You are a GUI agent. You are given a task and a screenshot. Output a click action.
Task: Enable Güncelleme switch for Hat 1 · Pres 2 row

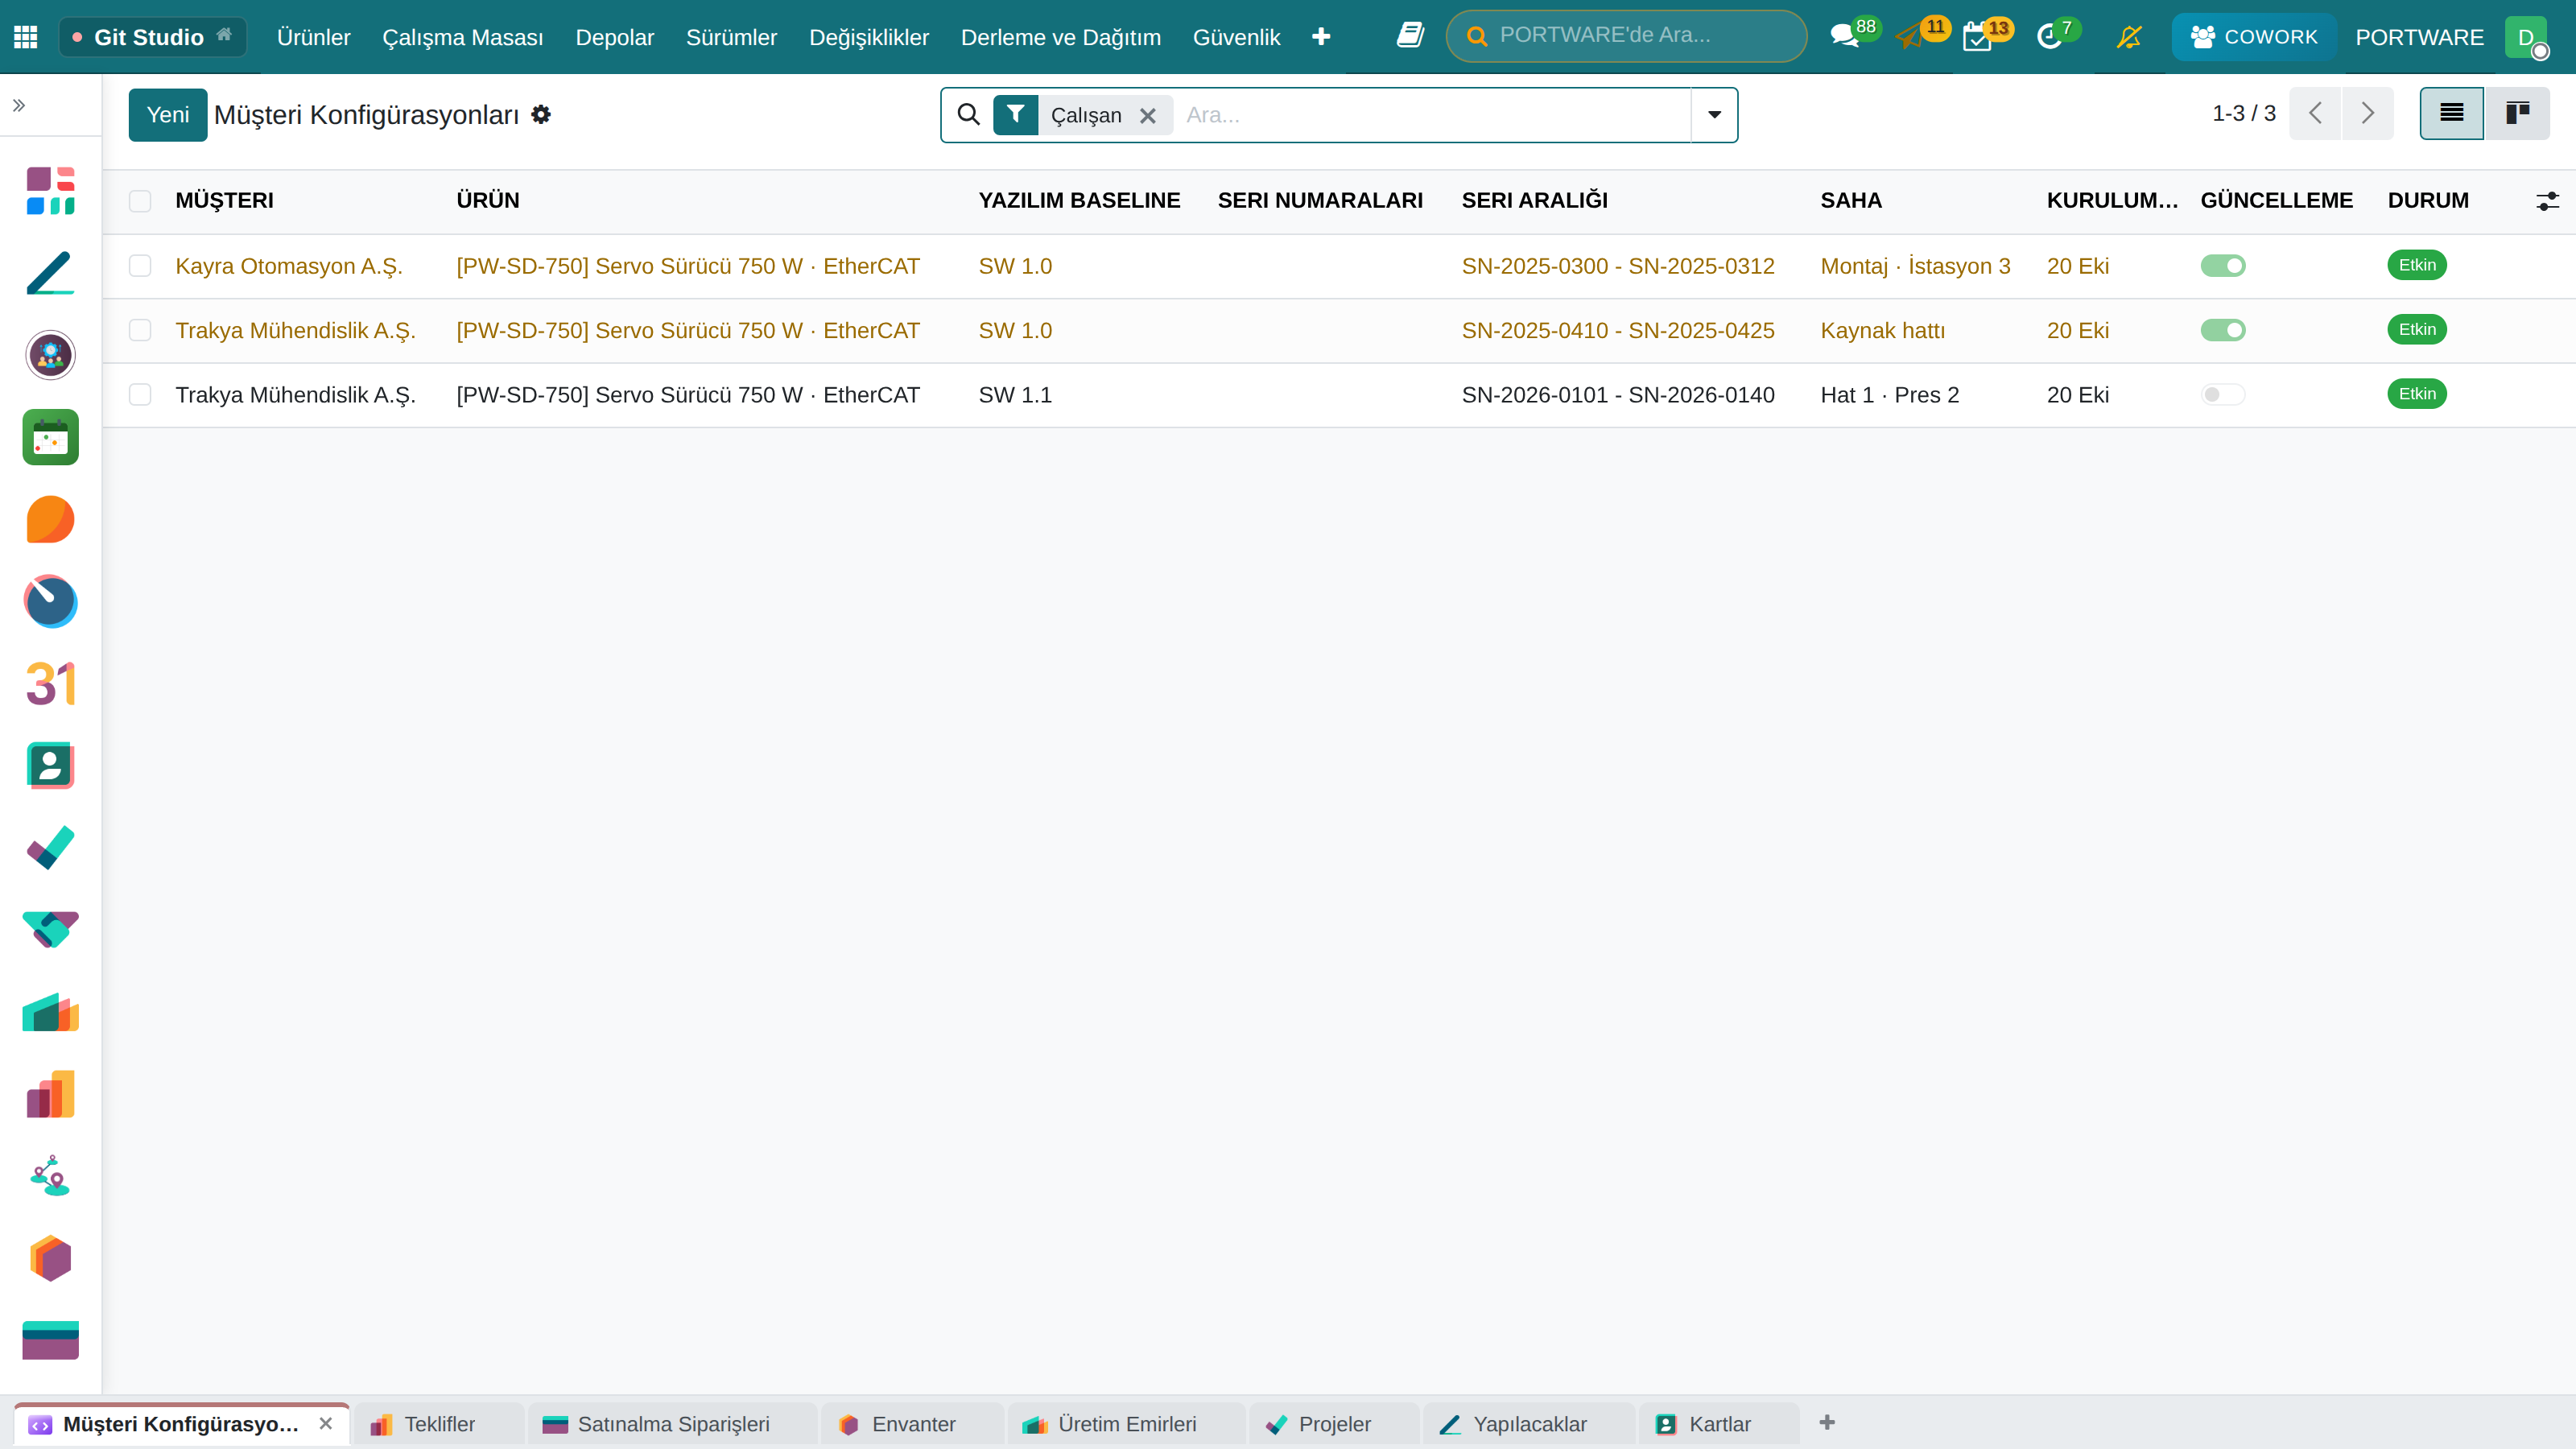[2223, 395]
